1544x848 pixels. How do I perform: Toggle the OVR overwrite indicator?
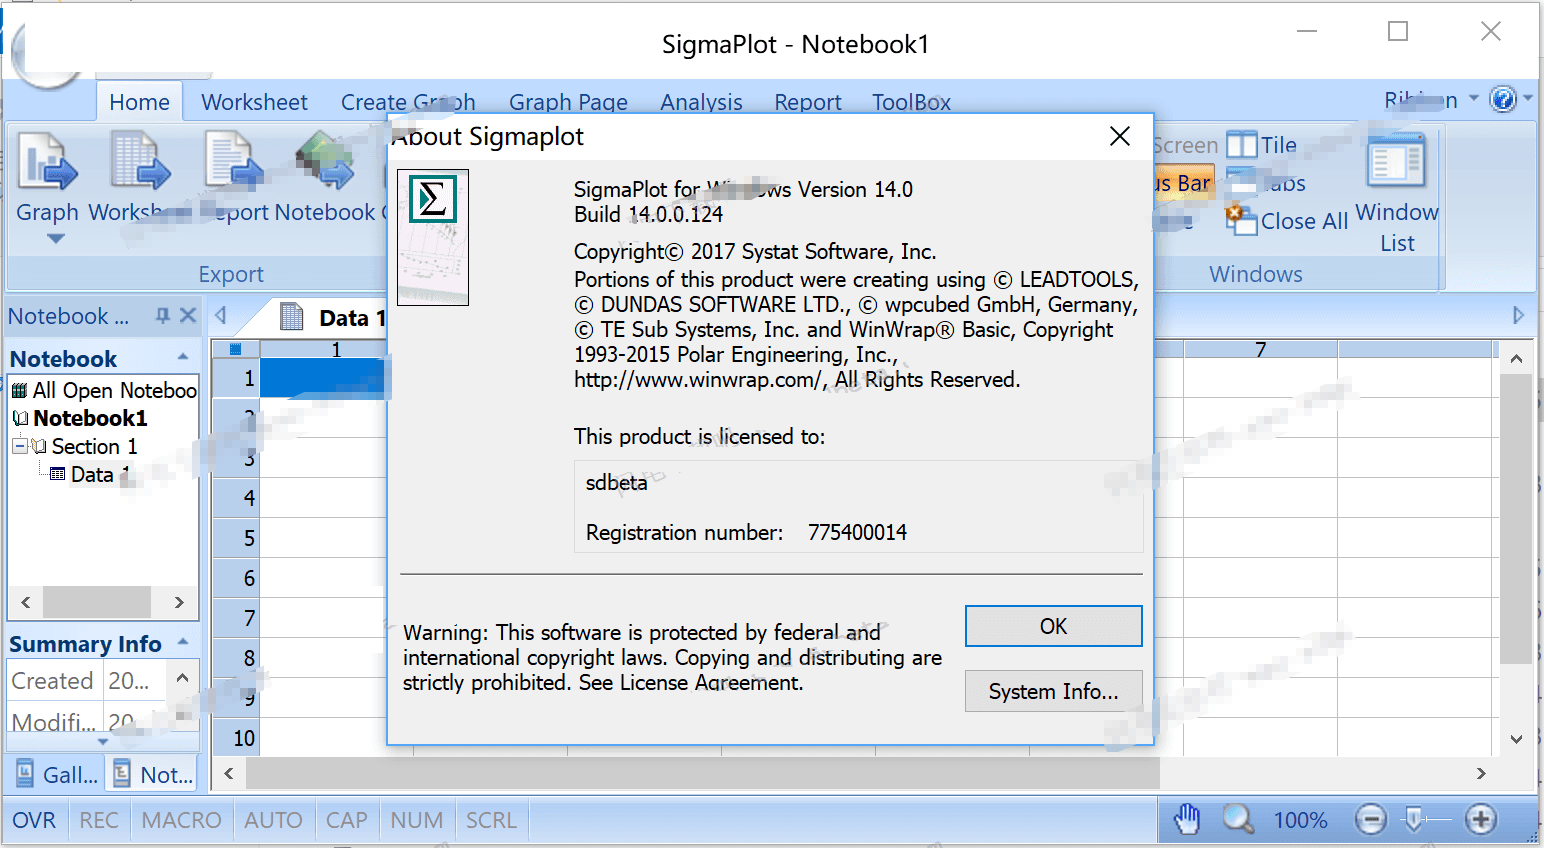[34, 820]
